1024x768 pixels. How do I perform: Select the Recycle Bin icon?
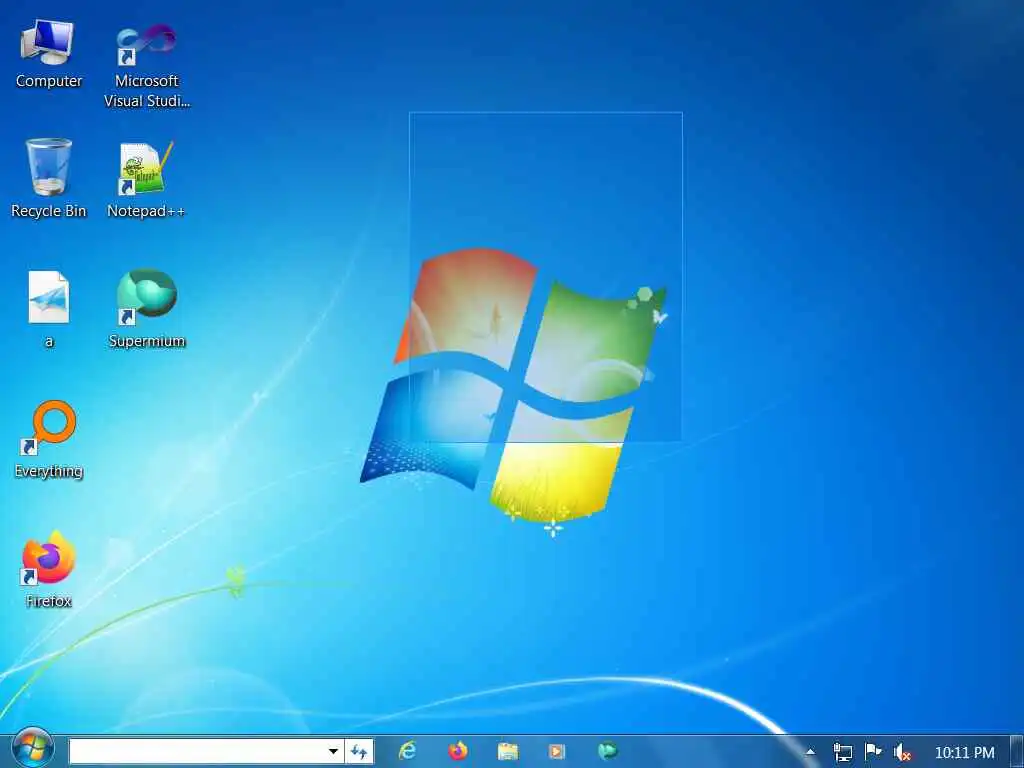[48, 178]
